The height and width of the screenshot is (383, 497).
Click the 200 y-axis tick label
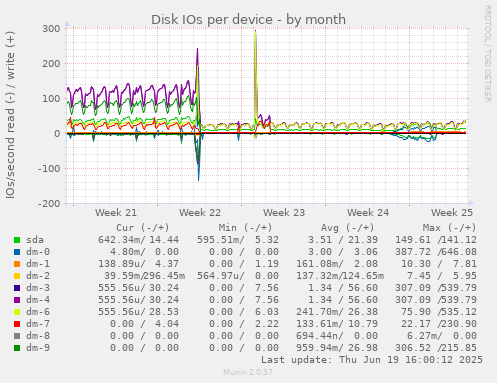(51, 64)
